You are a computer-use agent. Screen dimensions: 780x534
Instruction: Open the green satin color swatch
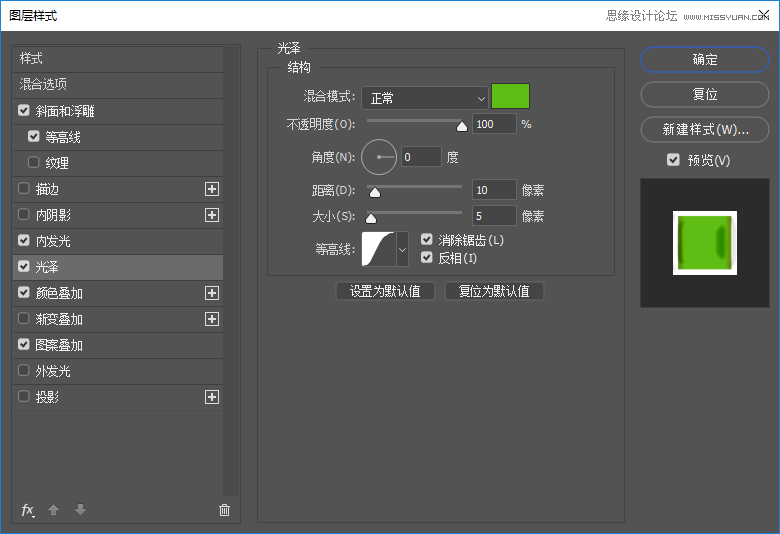tap(510, 96)
